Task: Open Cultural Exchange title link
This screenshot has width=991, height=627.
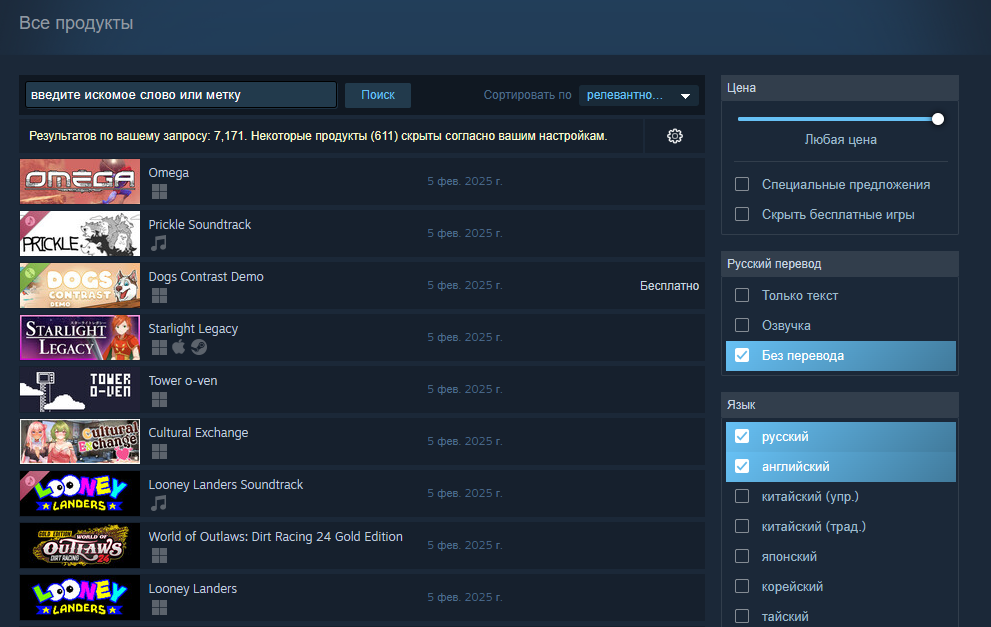Action: click(198, 432)
